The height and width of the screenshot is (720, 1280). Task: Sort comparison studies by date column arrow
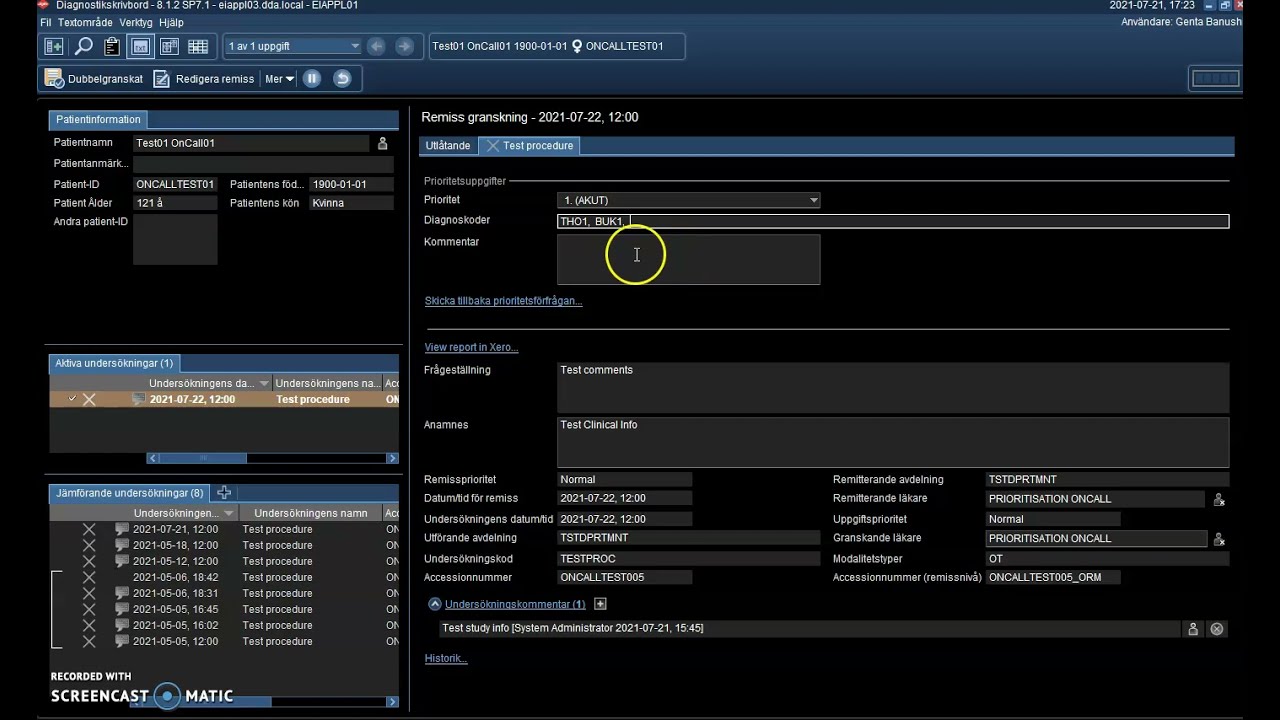pyautogui.click(x=229, y=513)
